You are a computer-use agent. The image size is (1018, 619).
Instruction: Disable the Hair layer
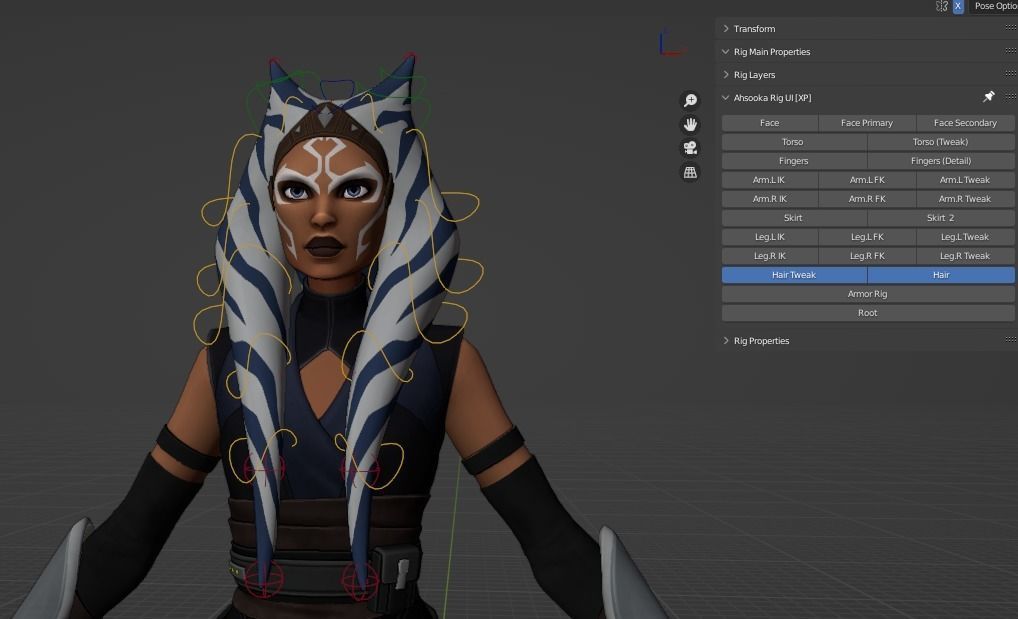coord(941,275)
